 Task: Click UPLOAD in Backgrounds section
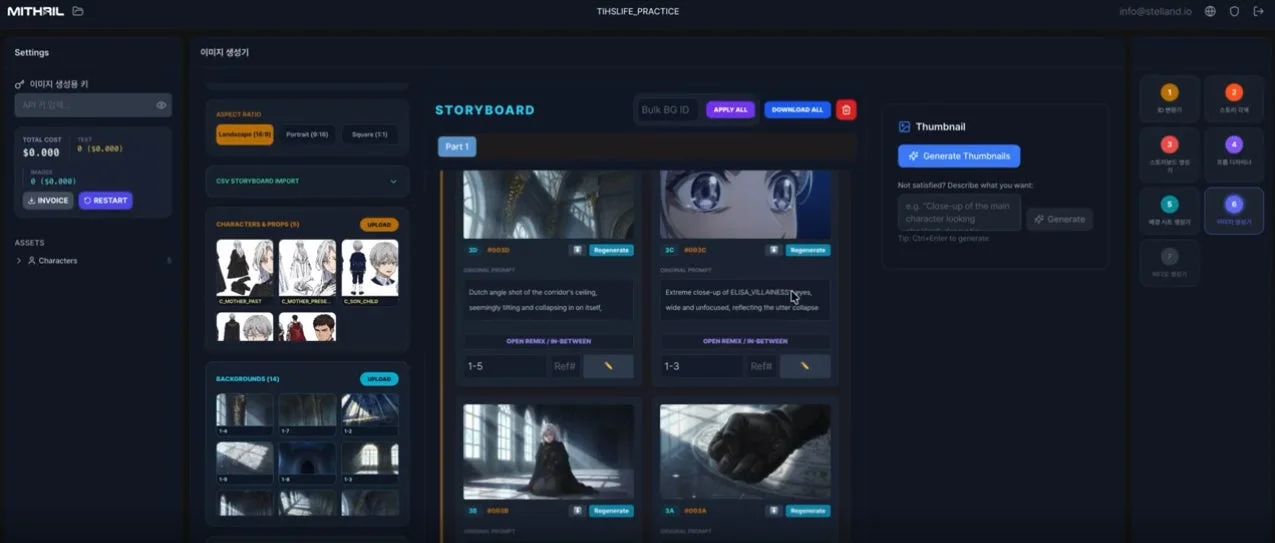coord(379,379)
